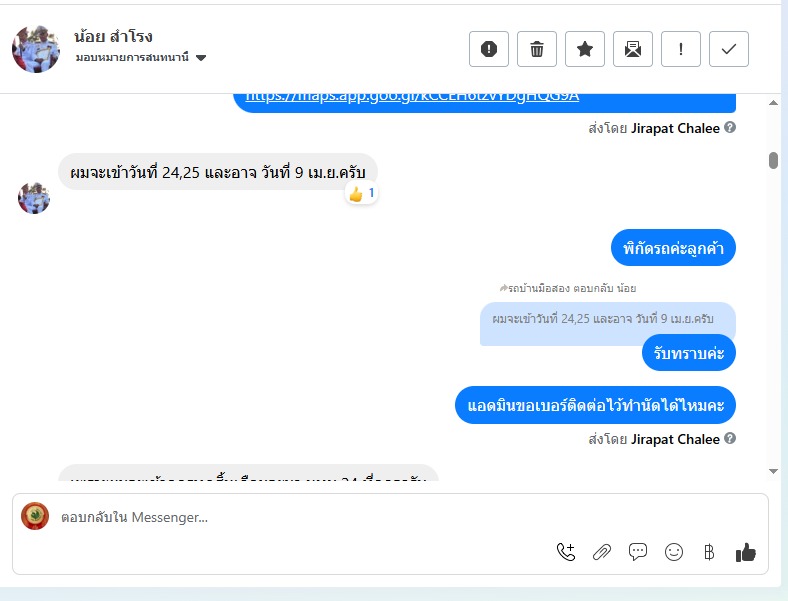Click the thumbs-up reaction on customer message
The image size is (788, 601).
(x=361, y=193)
